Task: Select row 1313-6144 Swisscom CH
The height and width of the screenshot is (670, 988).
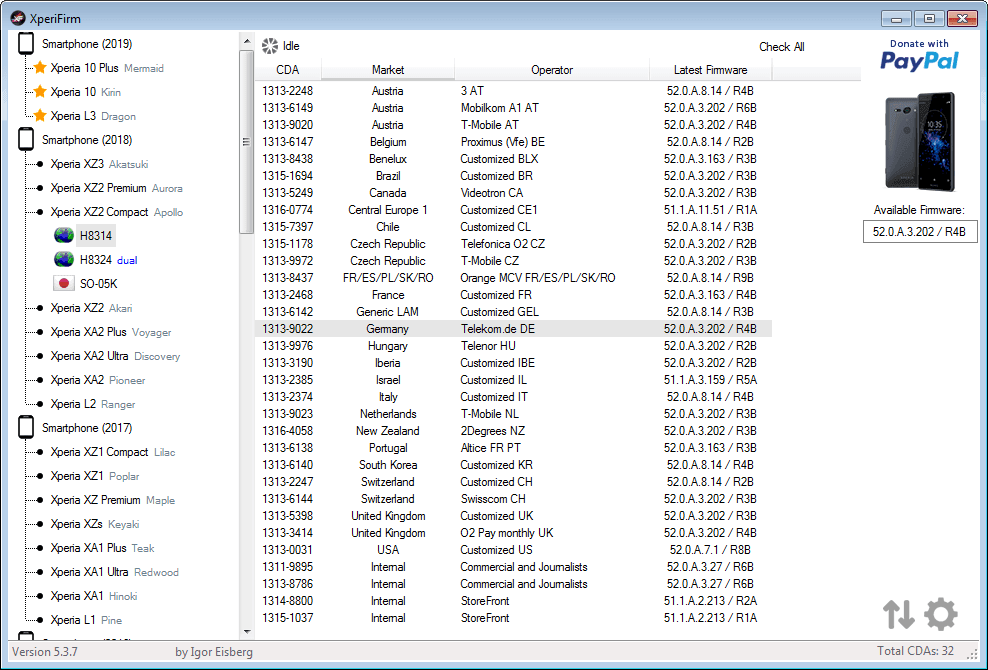Action: (514, 499)
